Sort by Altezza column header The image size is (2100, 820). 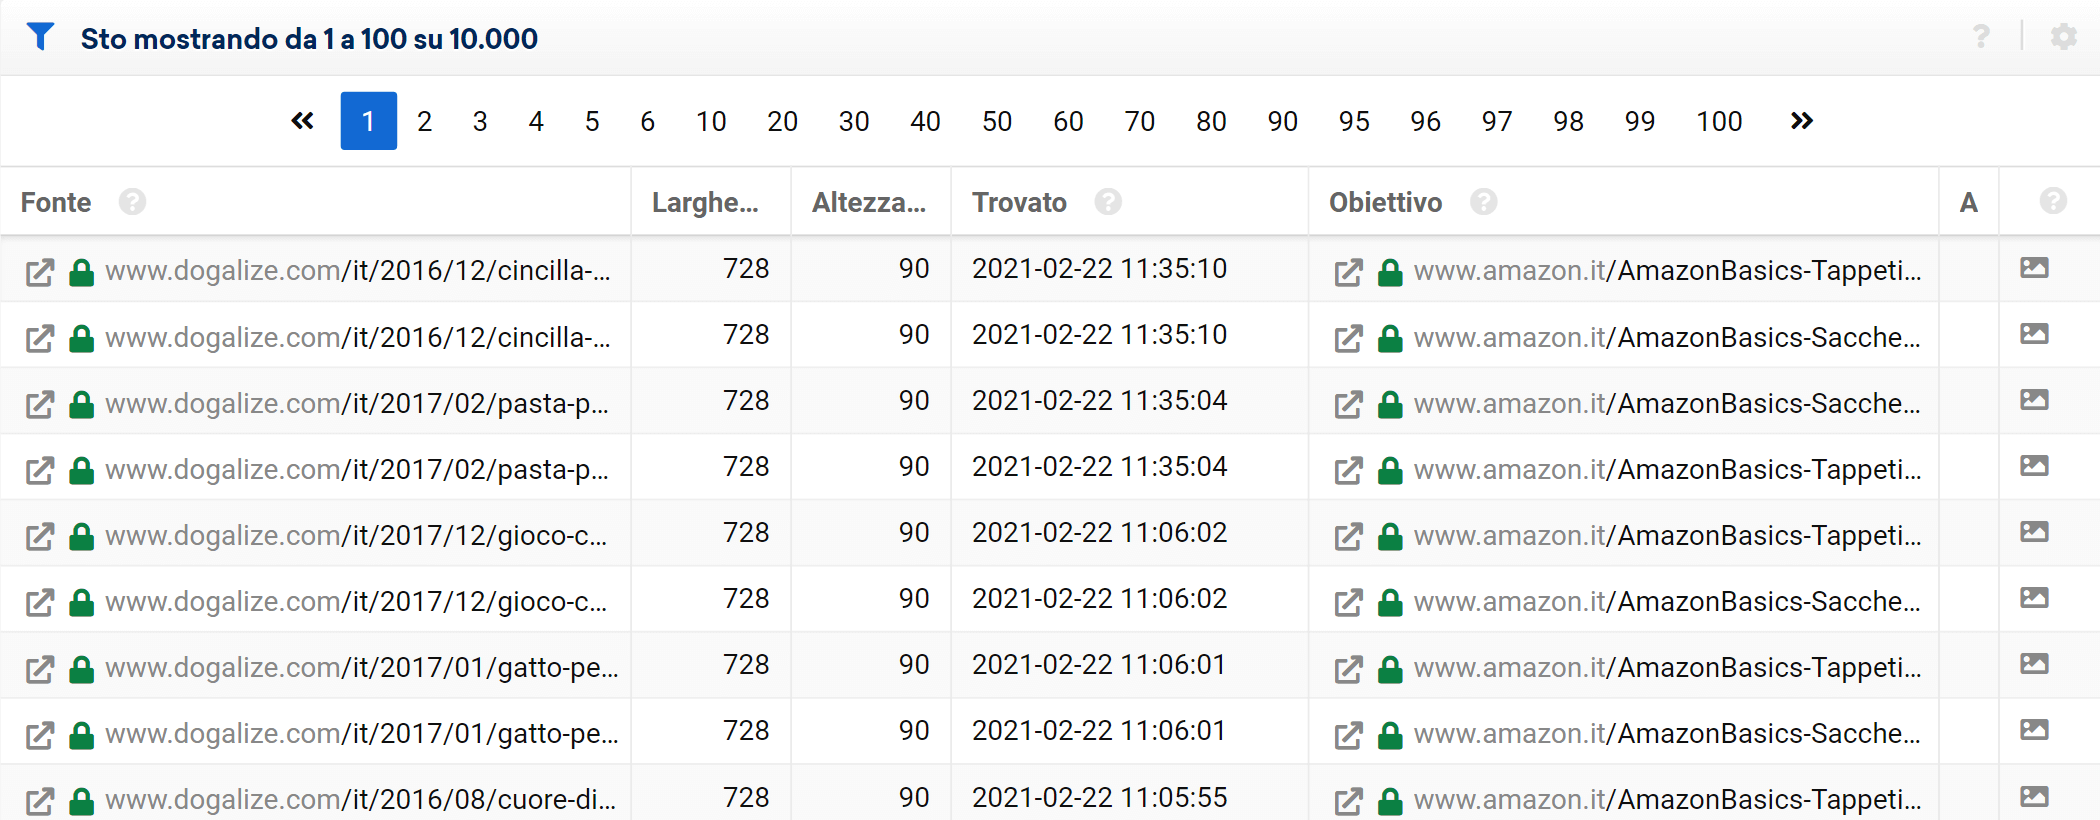[x=869, y=202]
